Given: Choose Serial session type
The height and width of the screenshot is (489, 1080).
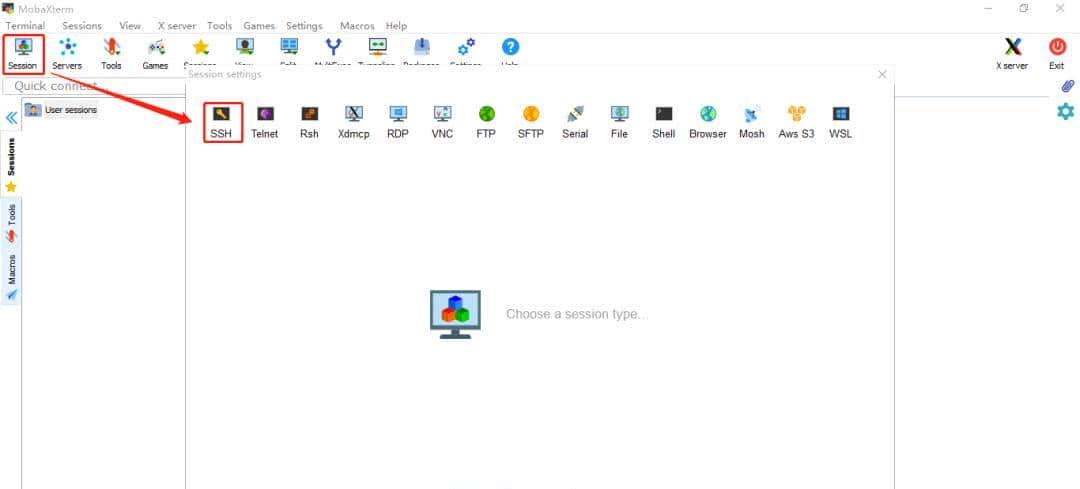Looking at the screenshot, I should 575,123.
